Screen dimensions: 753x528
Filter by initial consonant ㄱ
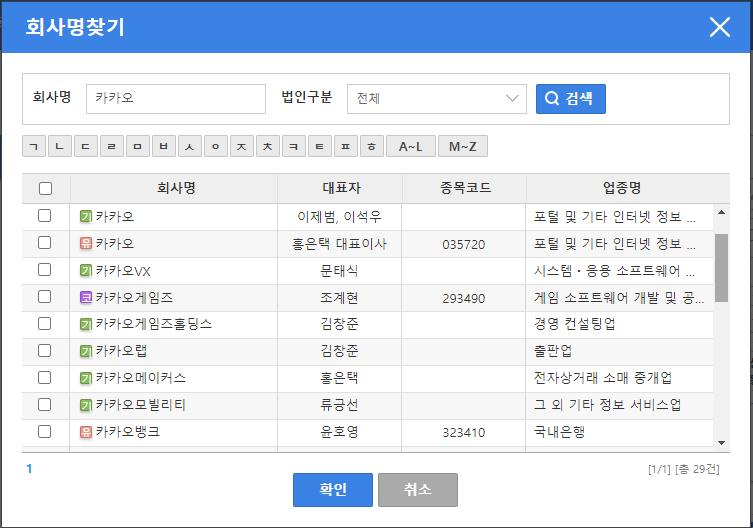pos(34,146)
